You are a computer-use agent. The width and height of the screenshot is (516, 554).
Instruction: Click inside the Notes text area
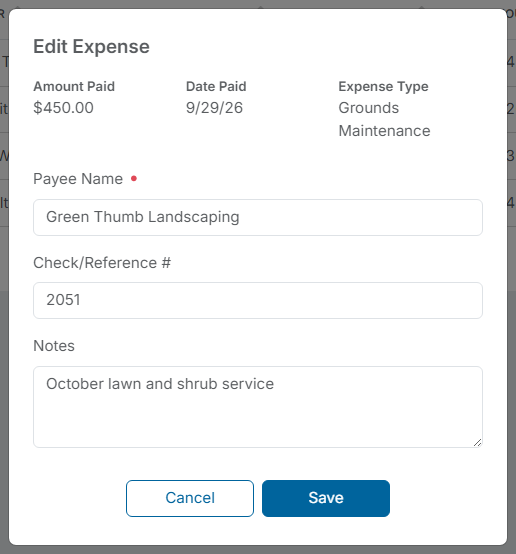[258, 407]
